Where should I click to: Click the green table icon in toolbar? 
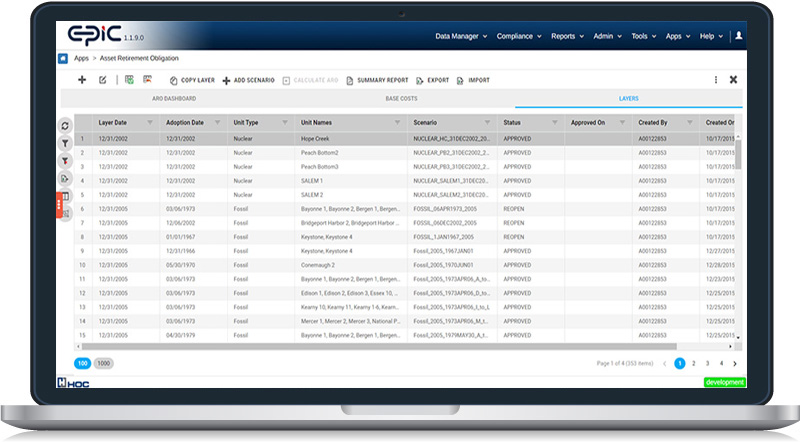(129, 80)
